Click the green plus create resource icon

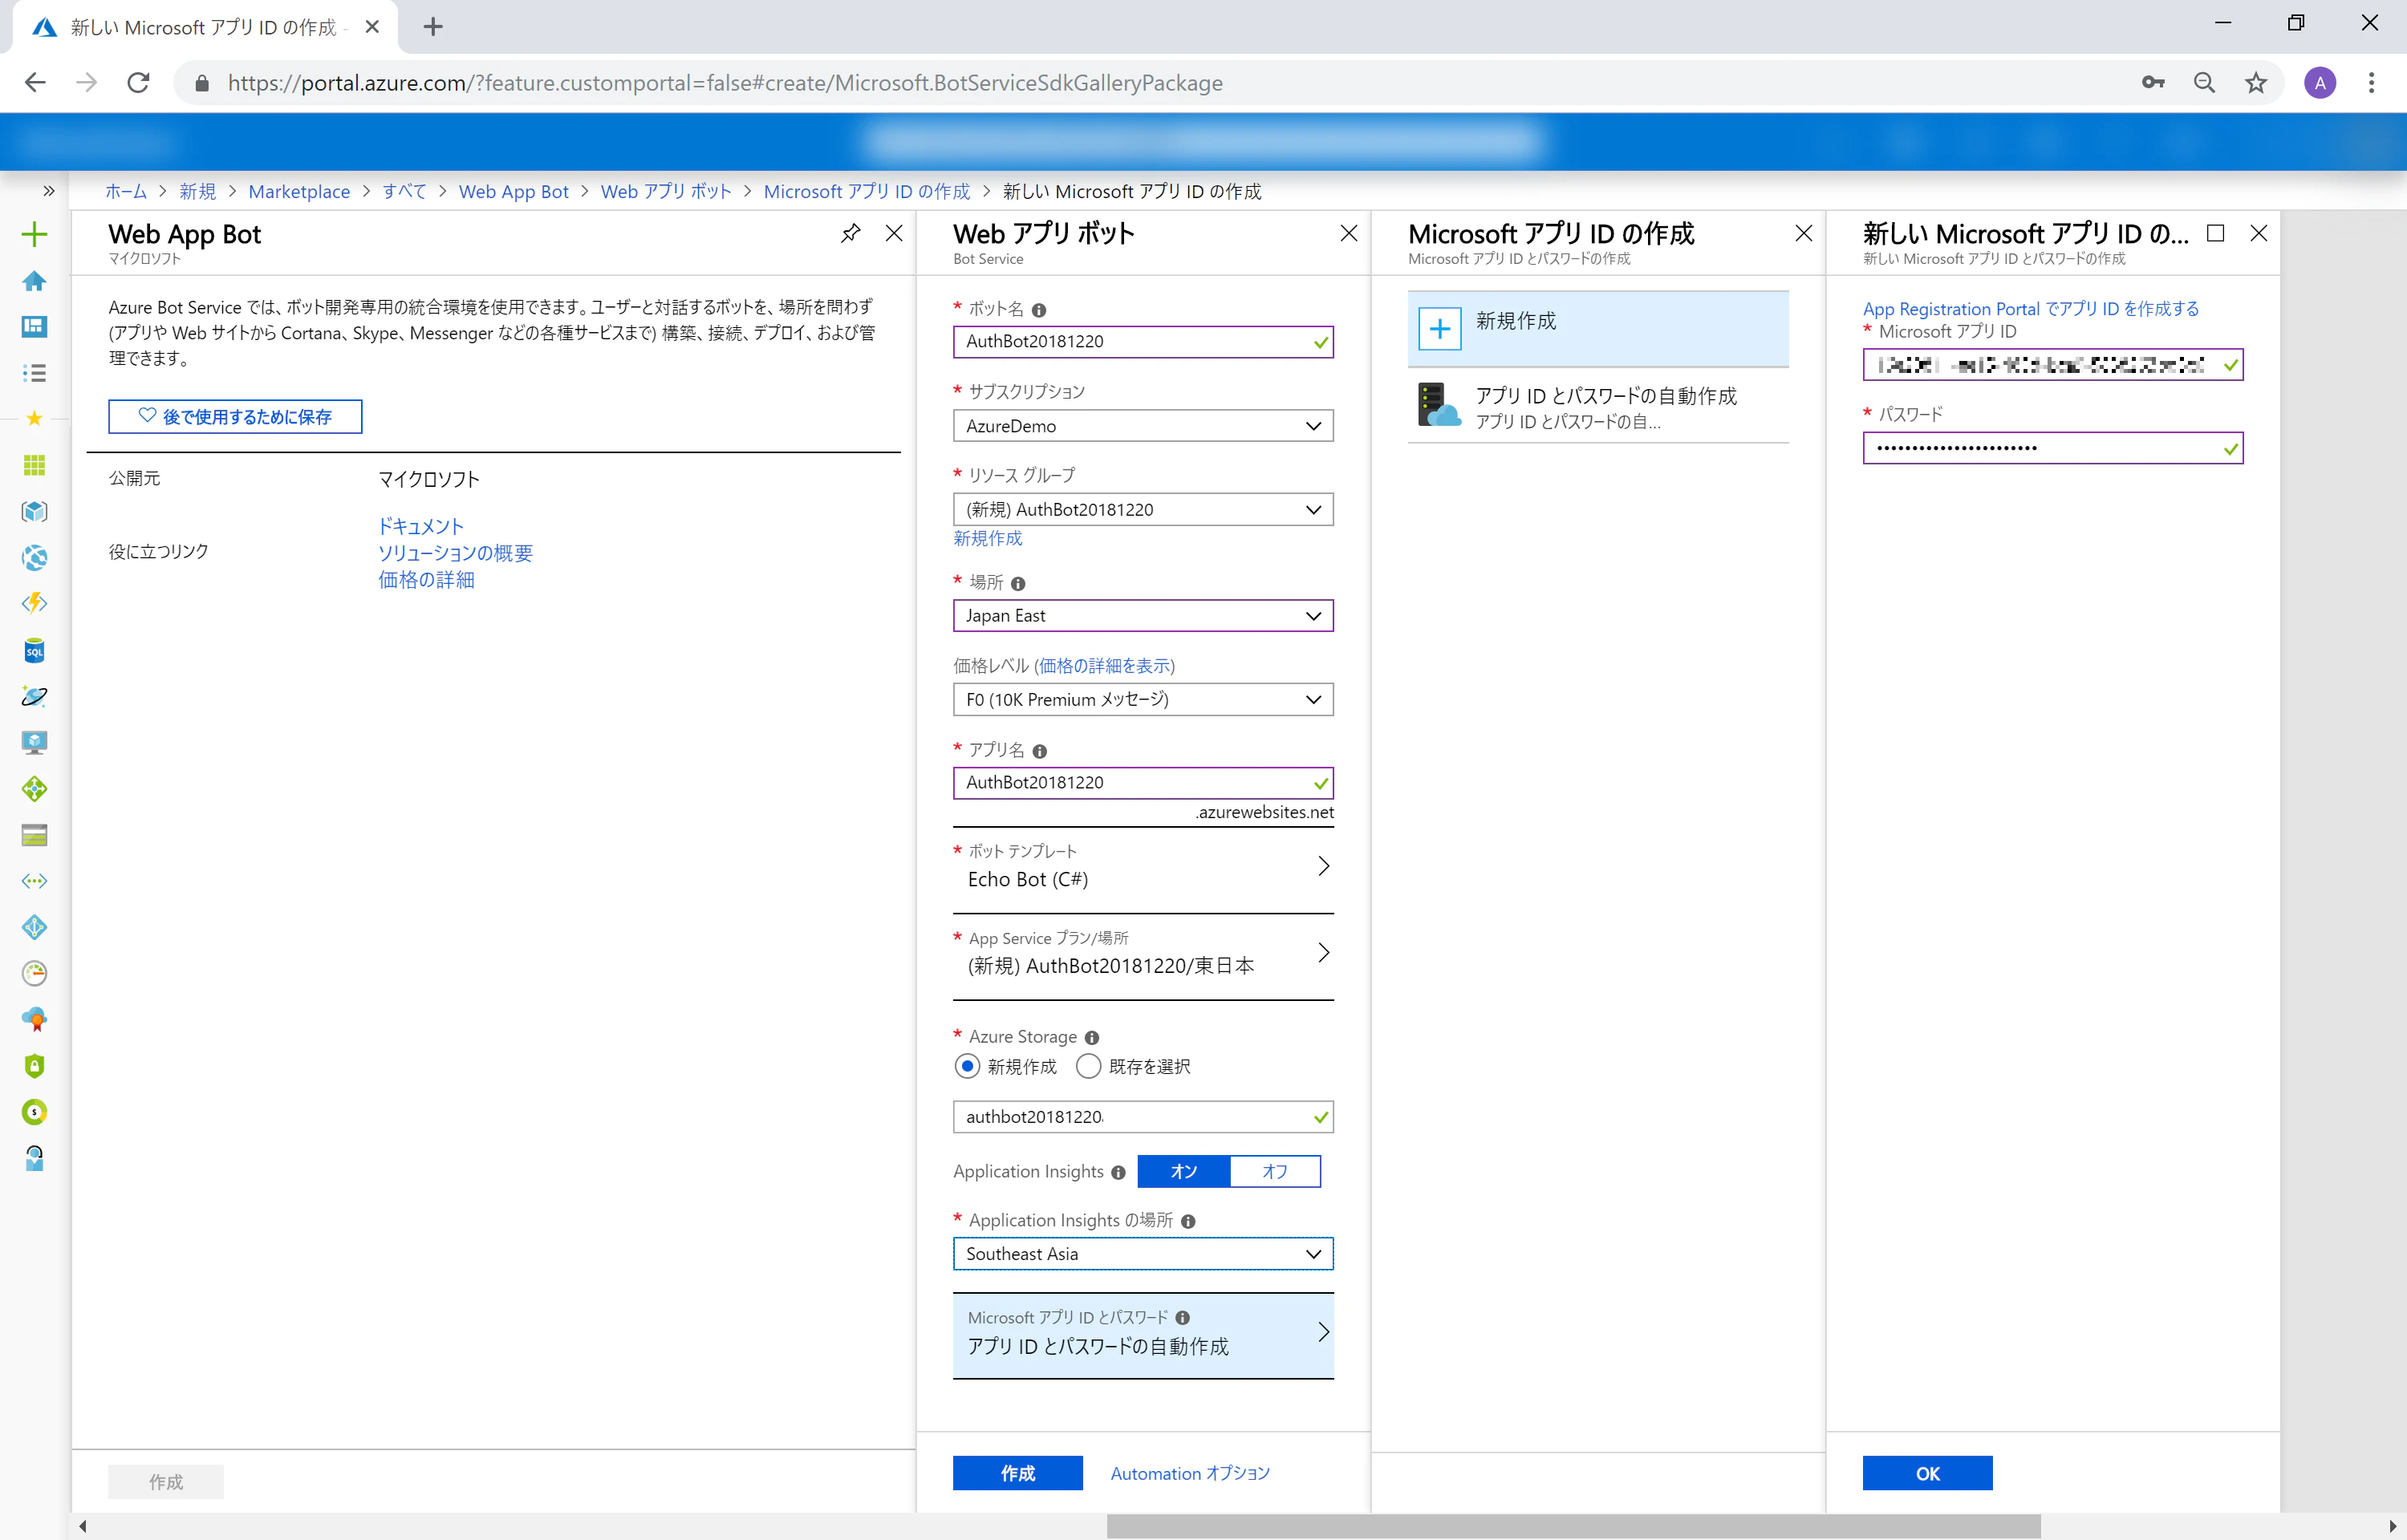(x=34, y=234)
